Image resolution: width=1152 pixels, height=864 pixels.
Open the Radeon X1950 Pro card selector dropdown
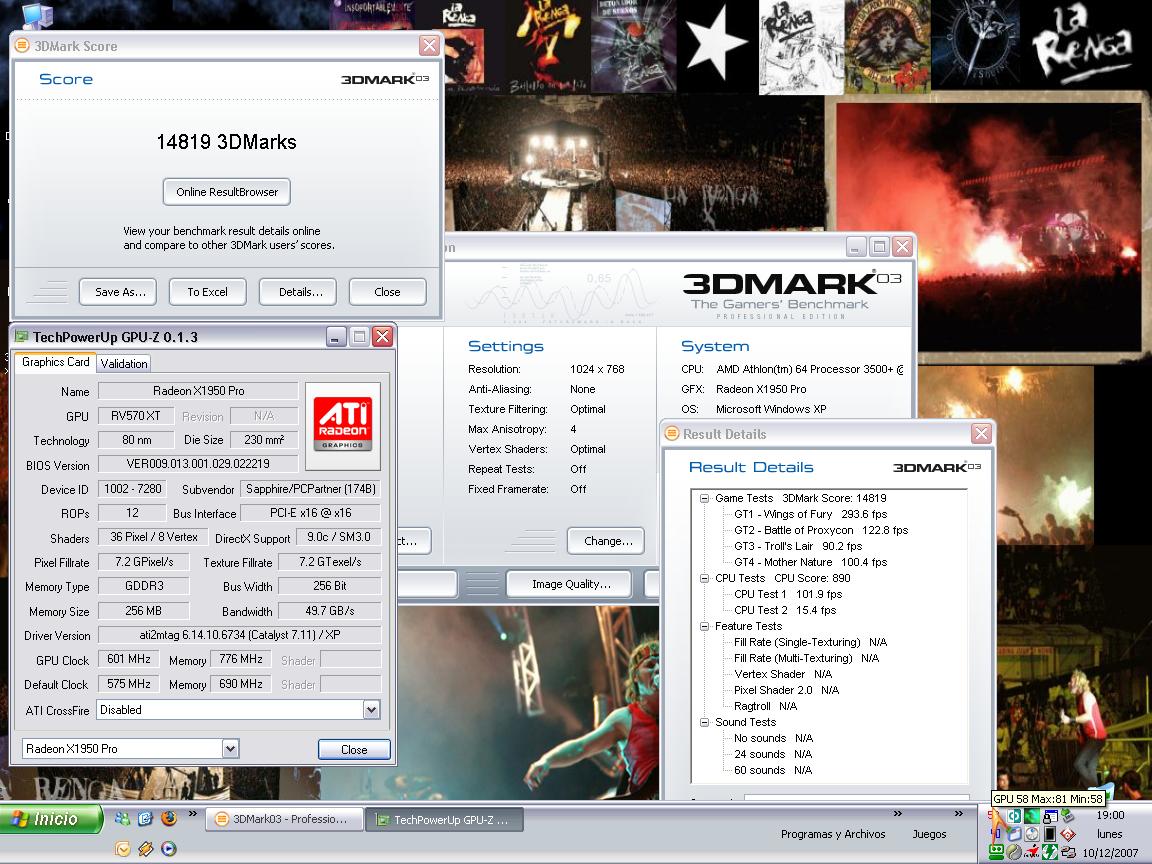click(x=231, y=749)
